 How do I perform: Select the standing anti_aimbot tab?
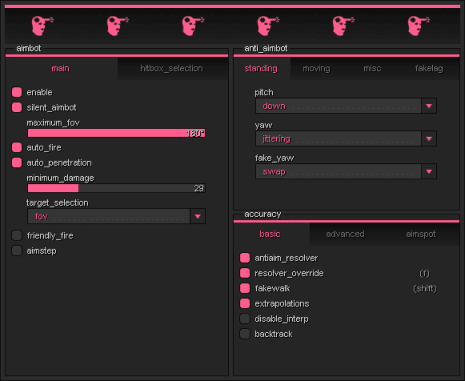pos(262,68)
